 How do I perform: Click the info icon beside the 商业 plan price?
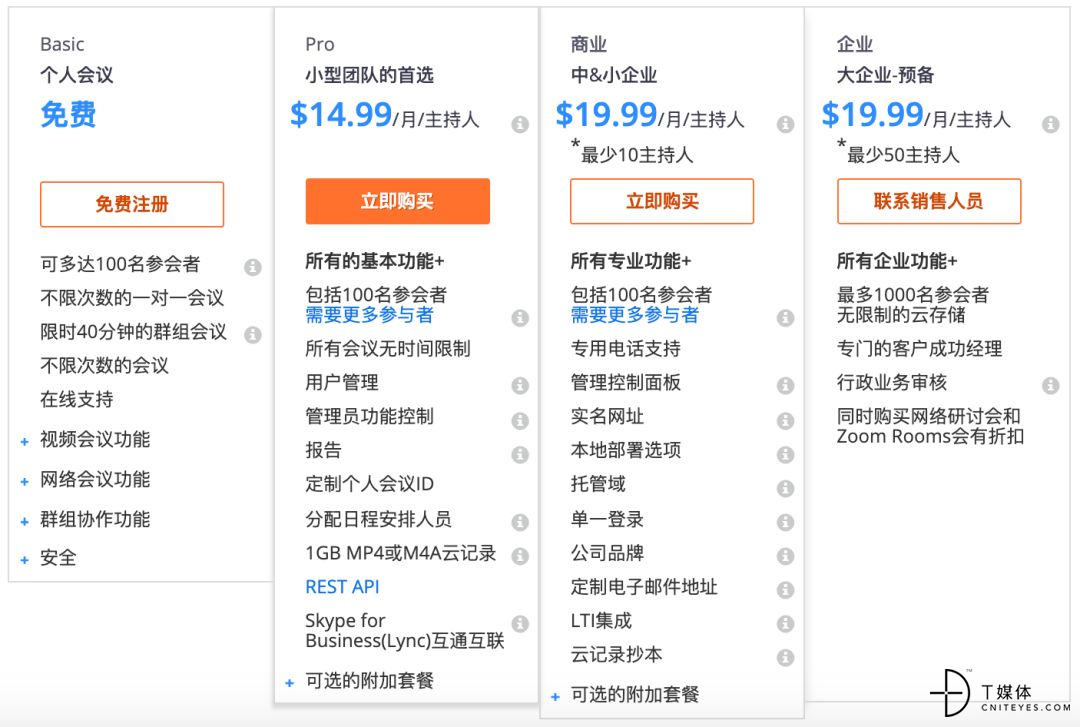[x=785, y=124]
